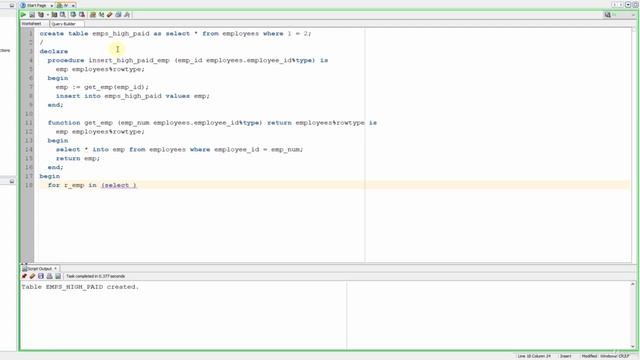
Task: Click the 'create table emps_high_paid' line
Action: coord(176,33)
